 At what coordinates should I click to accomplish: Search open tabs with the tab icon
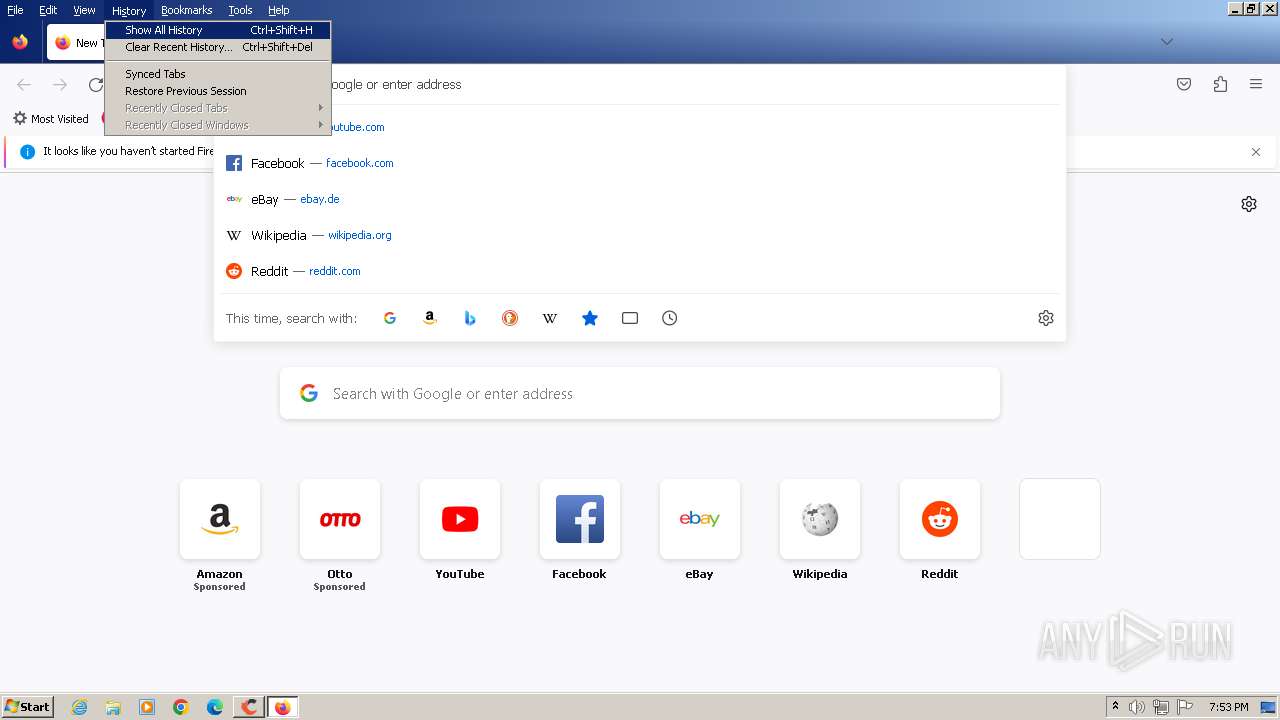point(630,318)
